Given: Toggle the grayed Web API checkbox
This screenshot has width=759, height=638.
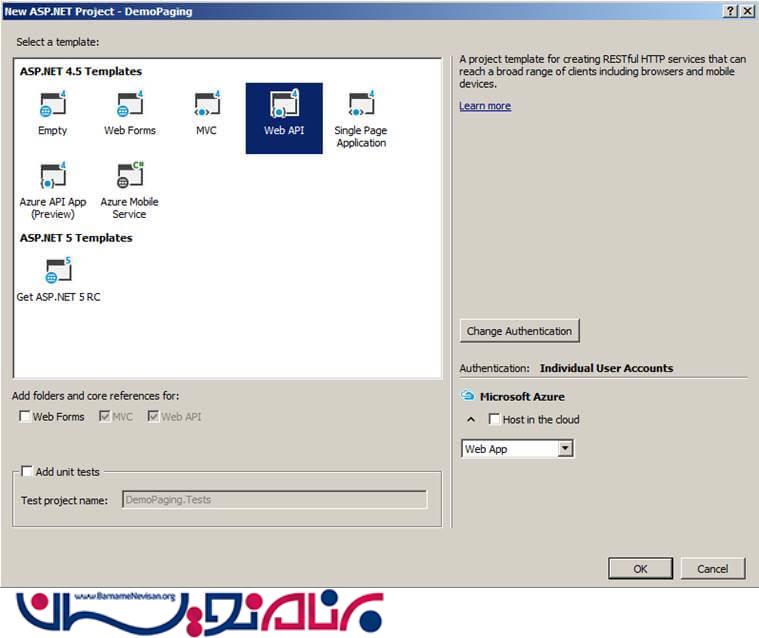Looking at the screenshot, I should [x=153, y=416].
